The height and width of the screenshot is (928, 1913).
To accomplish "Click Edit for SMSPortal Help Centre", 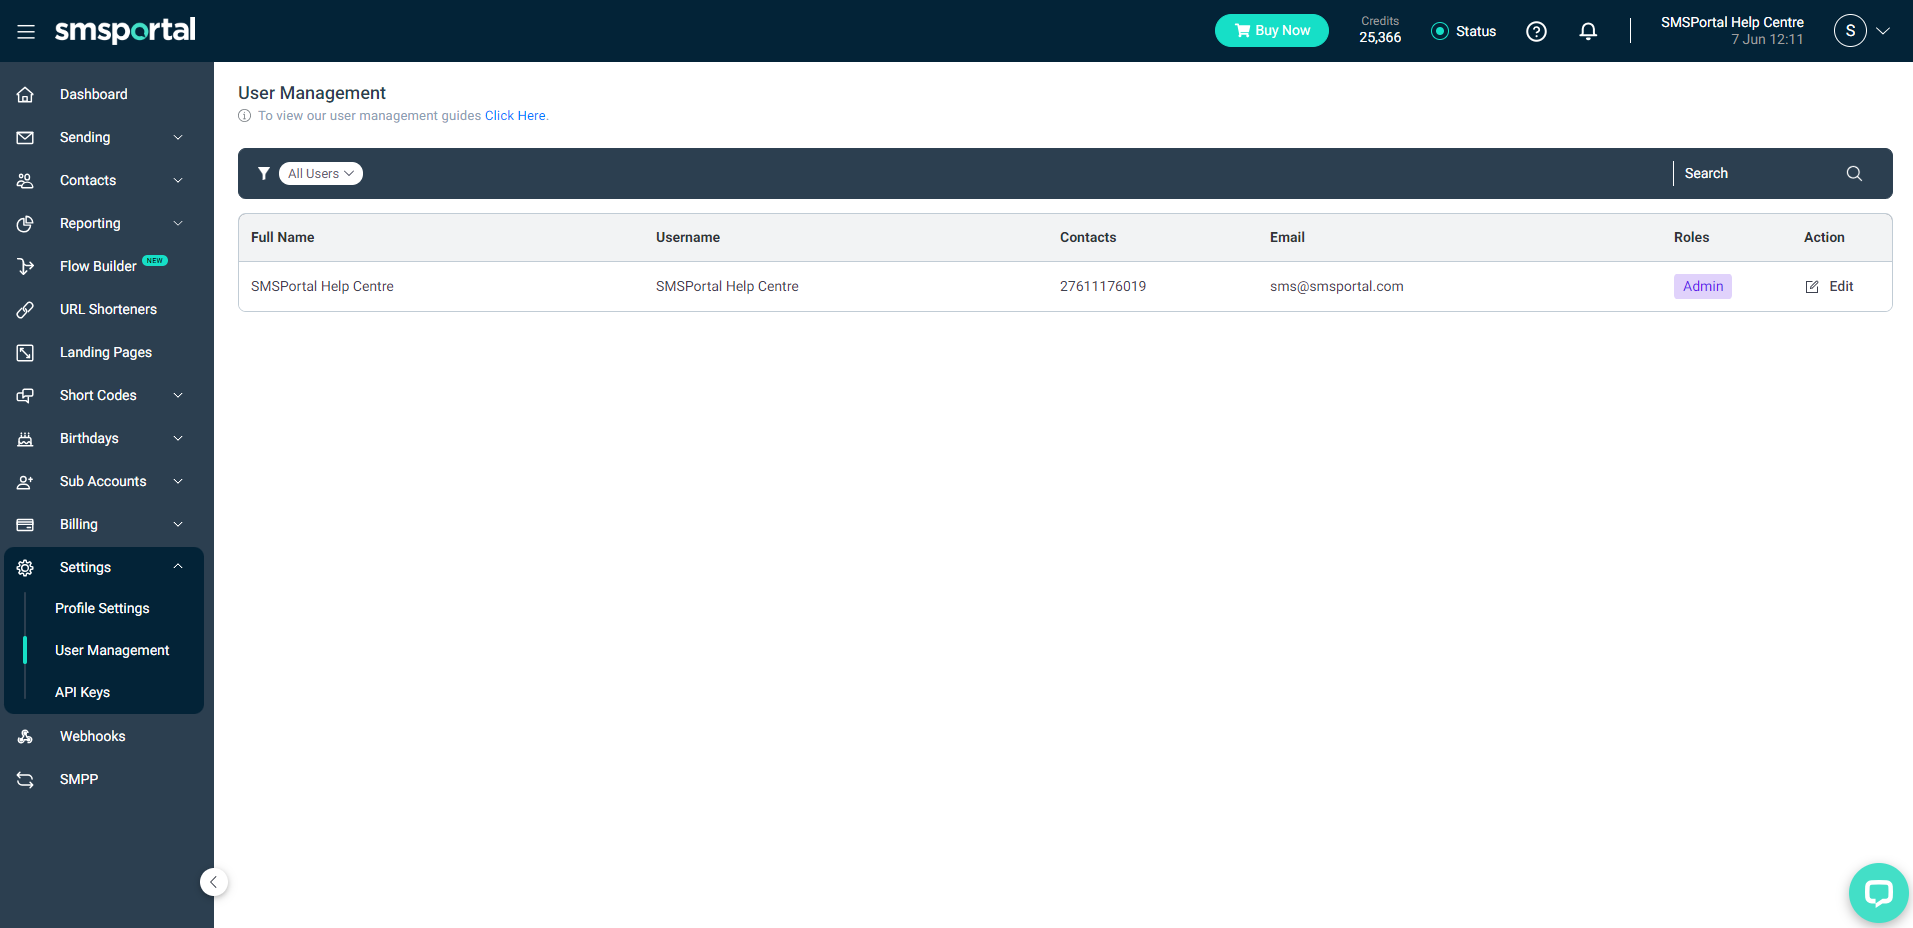I will click(x=1829, y=286).
